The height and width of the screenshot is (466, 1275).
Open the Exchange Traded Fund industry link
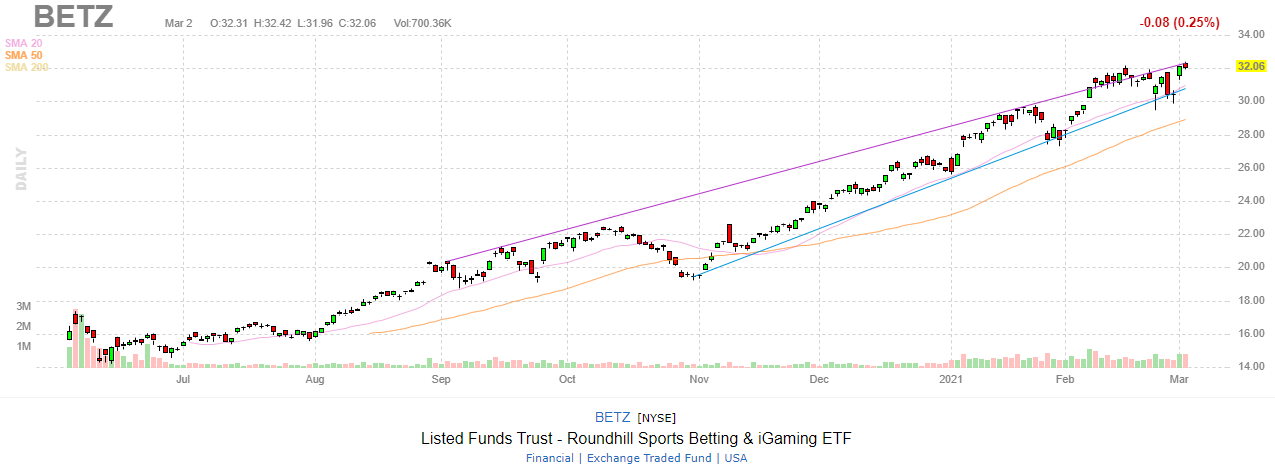(649, 458)
